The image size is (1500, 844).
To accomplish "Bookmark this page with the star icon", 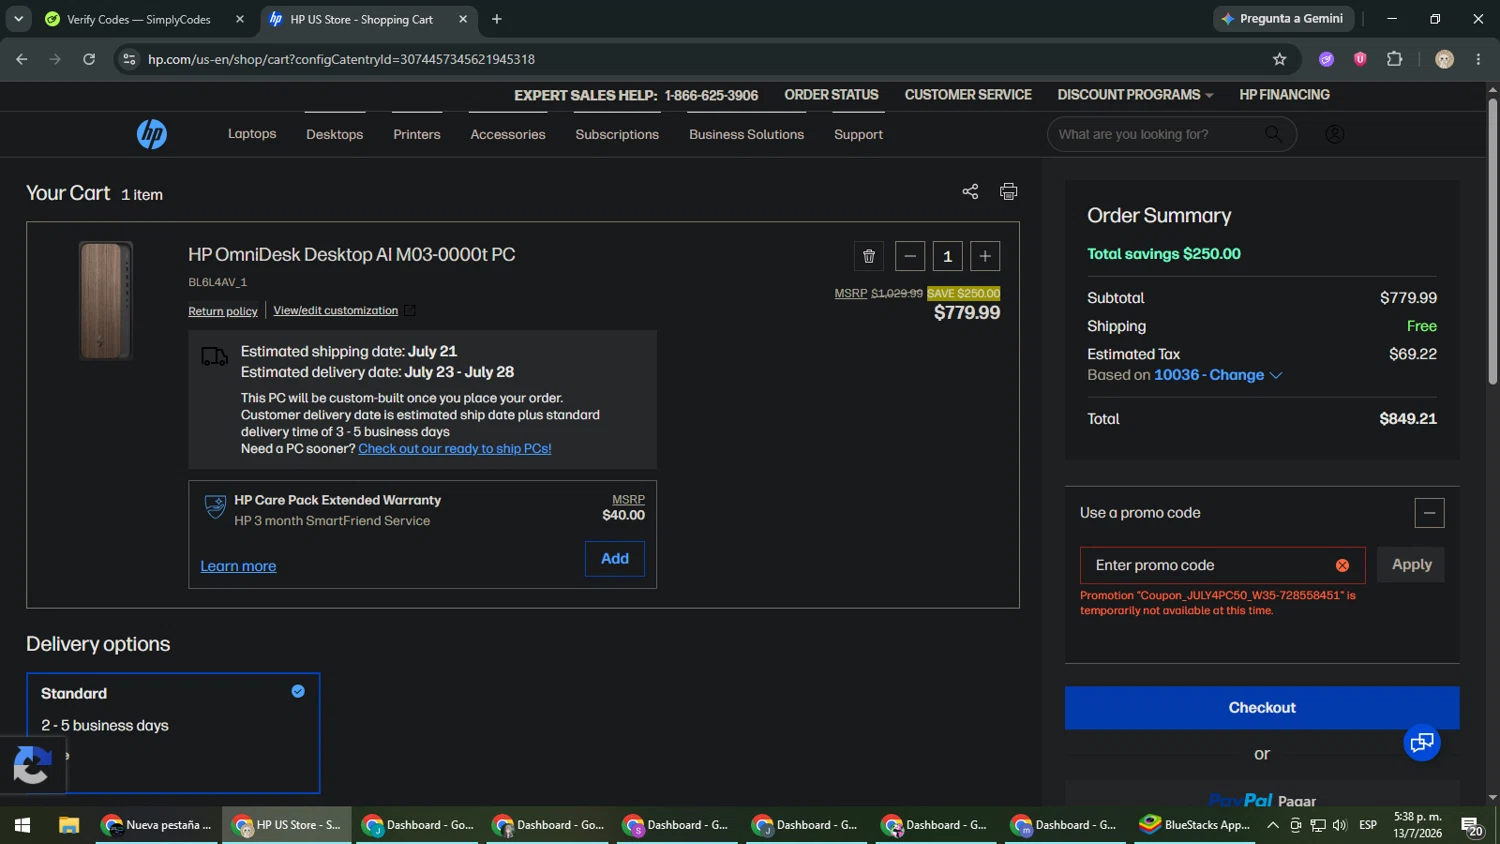I will point(1279,59).
